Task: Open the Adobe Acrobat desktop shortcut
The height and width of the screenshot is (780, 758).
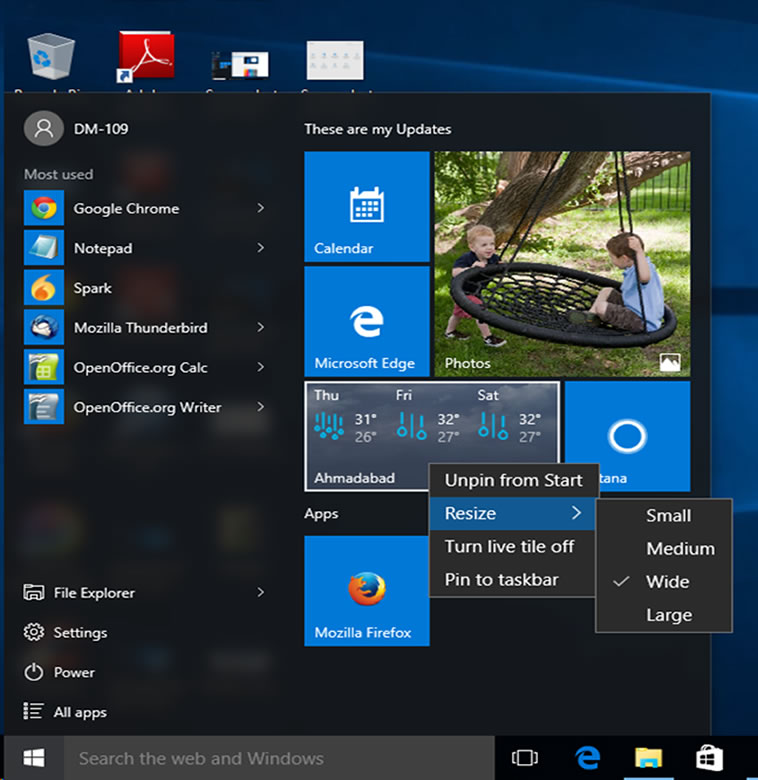Action: pyautogui.click(x=146, y=56)
